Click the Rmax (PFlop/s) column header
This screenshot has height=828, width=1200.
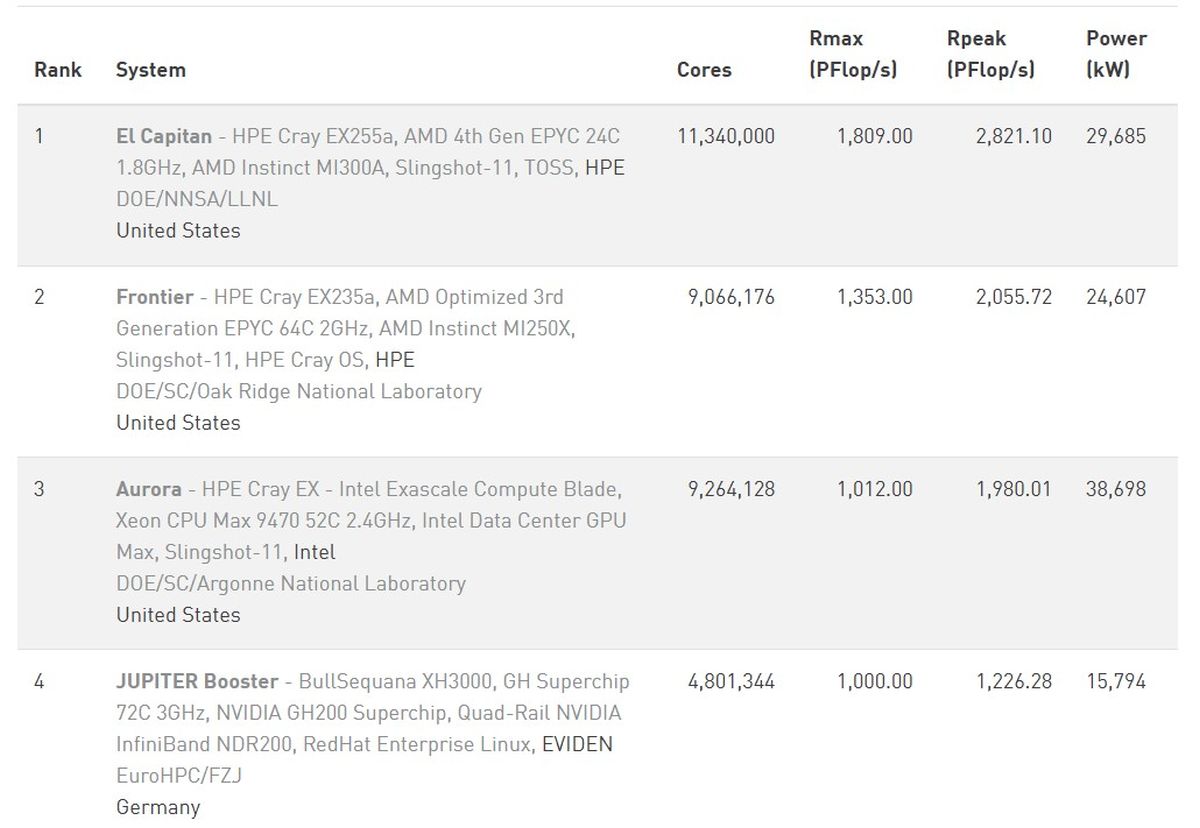click(853, 54)
